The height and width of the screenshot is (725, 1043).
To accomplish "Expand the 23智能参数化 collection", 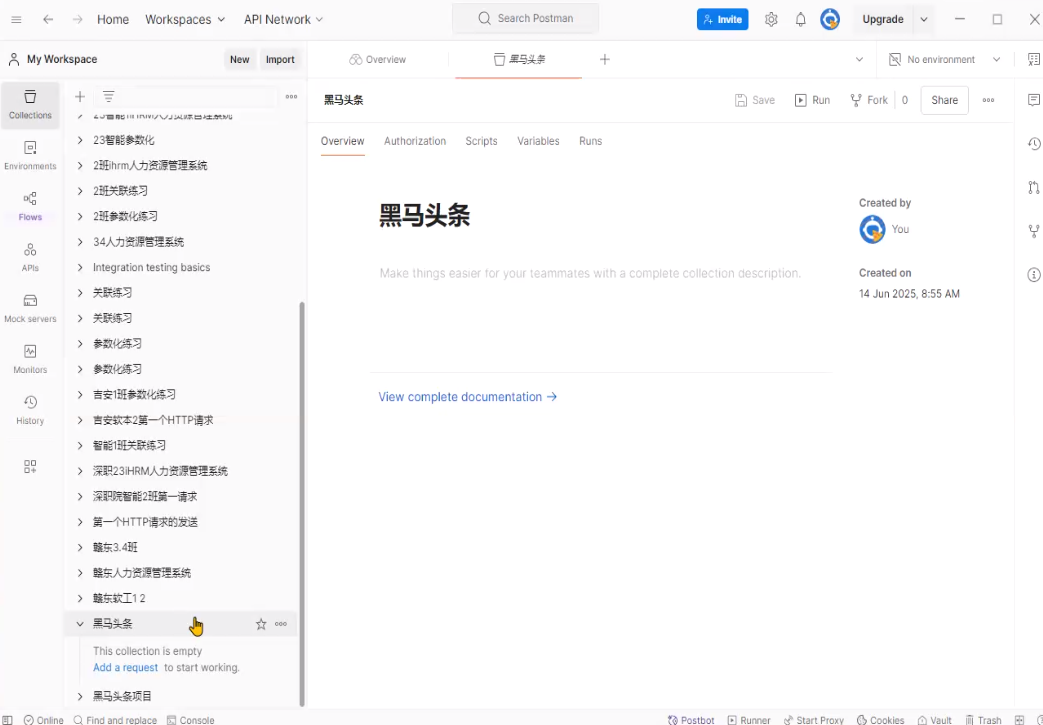I will (x=80, y=140).
